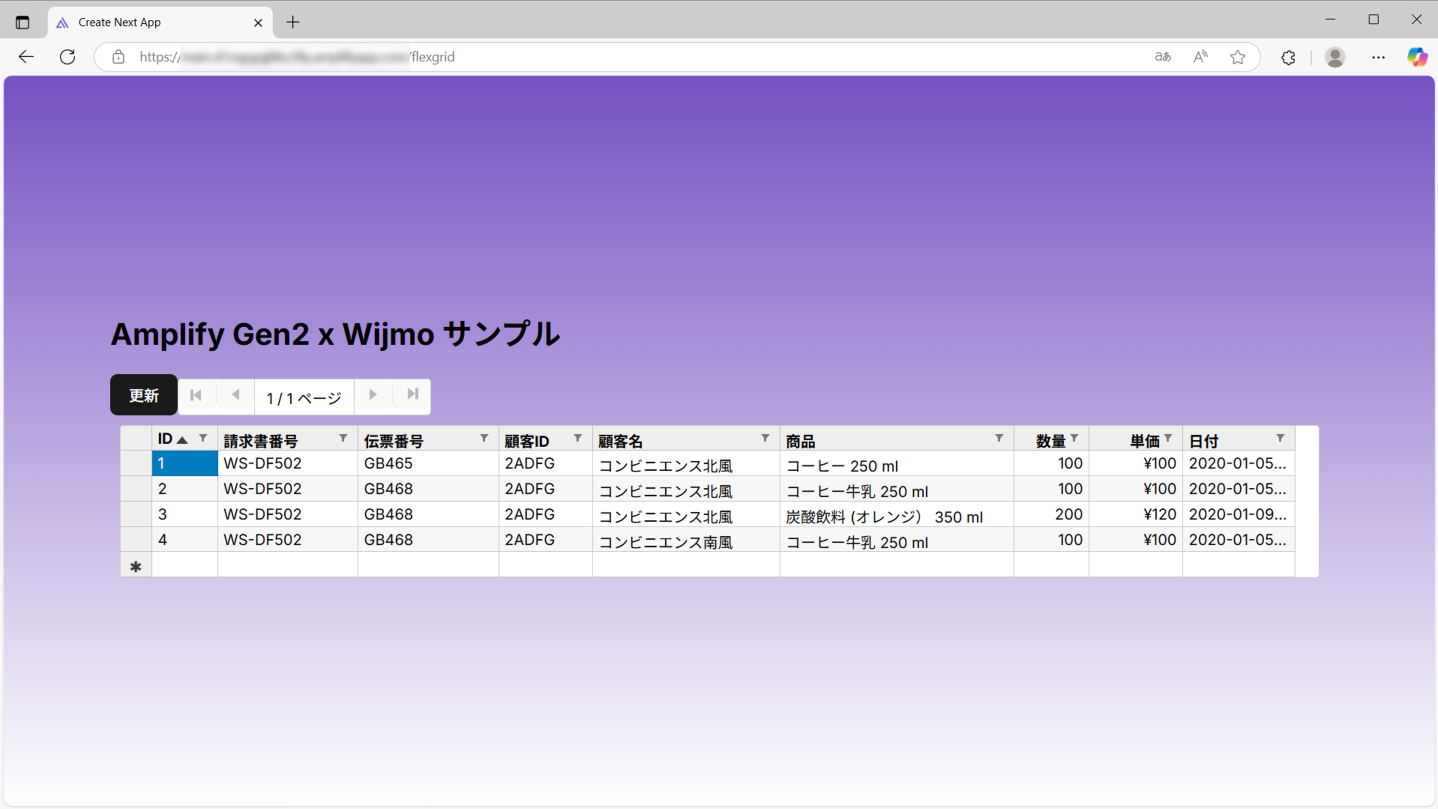Viewport: 1438px width, 809px height.
Task: Select ID cell with value 3
Action: (x=184, y=514)
